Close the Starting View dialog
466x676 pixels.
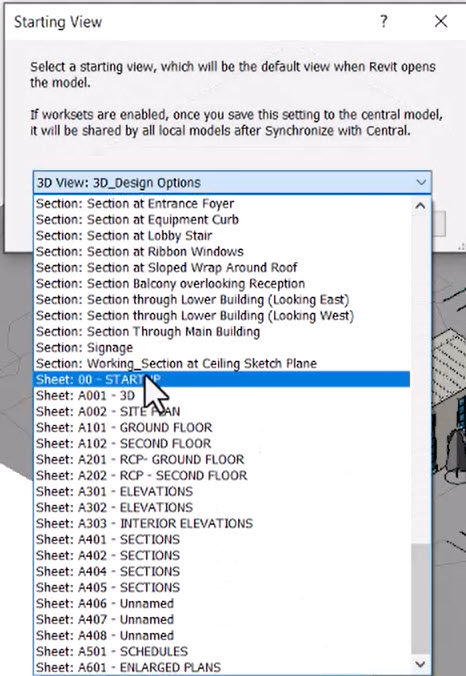(x=441, y=21)
